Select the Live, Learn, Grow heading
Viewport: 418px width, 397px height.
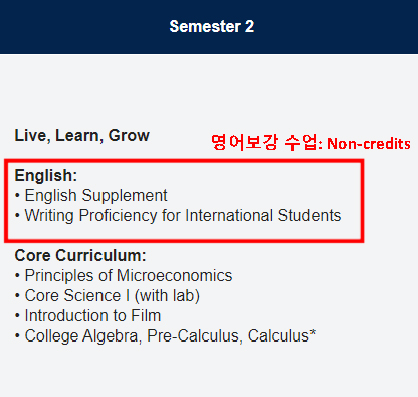tap(82, 136)
